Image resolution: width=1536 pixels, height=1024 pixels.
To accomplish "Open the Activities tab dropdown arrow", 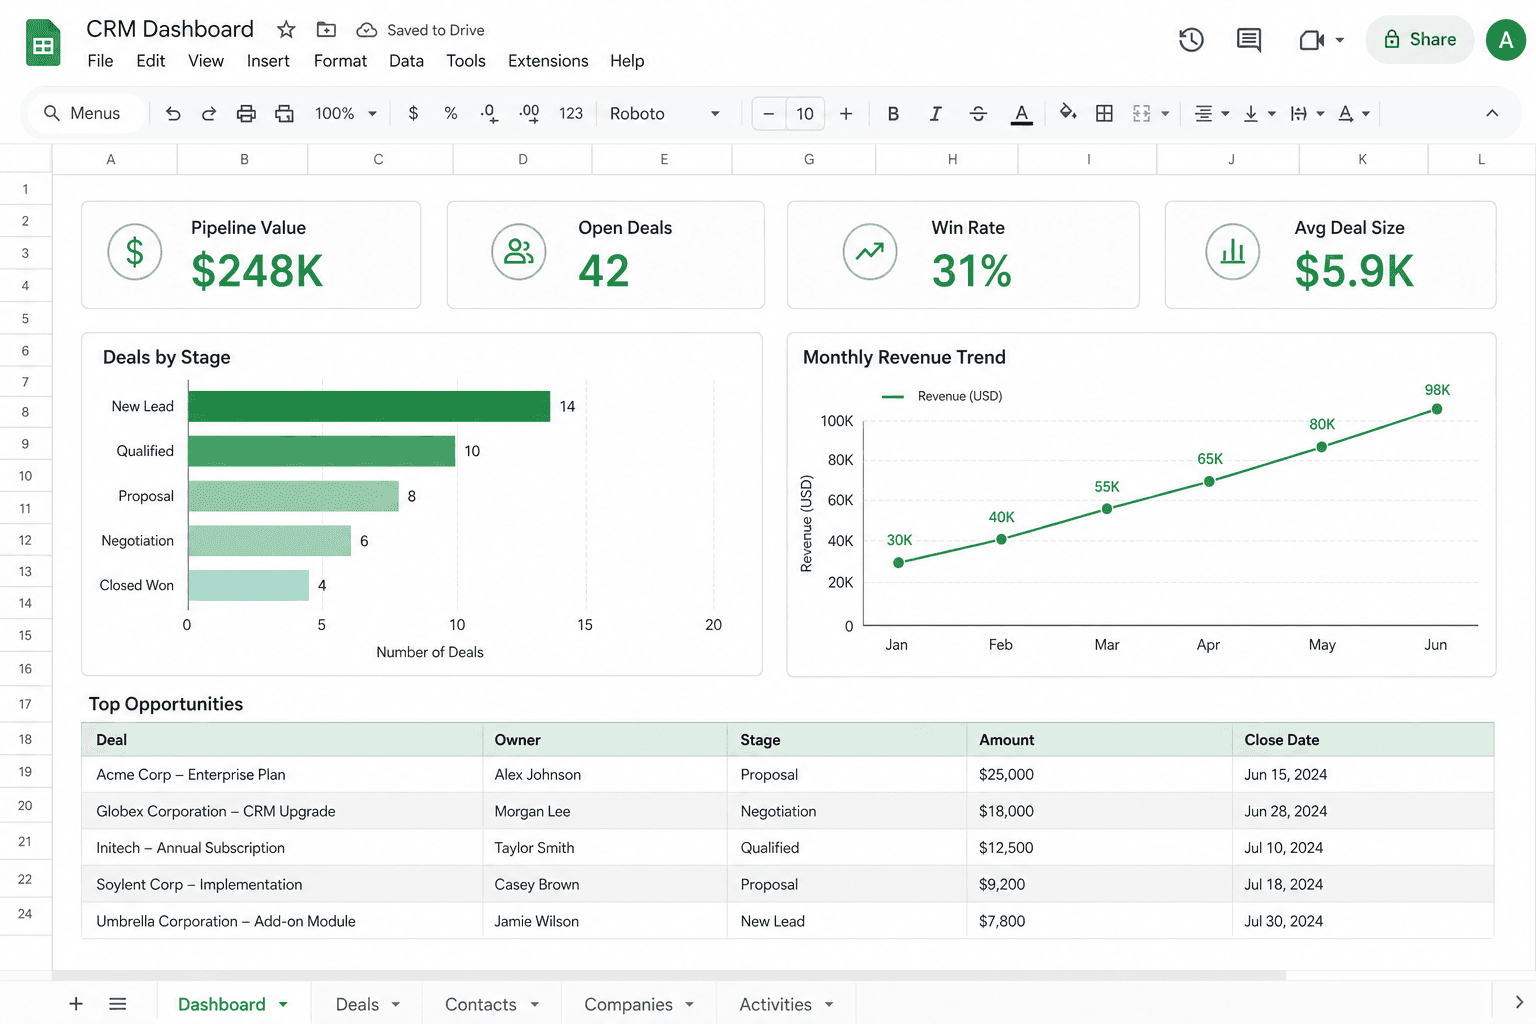I will click(x=829, y=1004).
